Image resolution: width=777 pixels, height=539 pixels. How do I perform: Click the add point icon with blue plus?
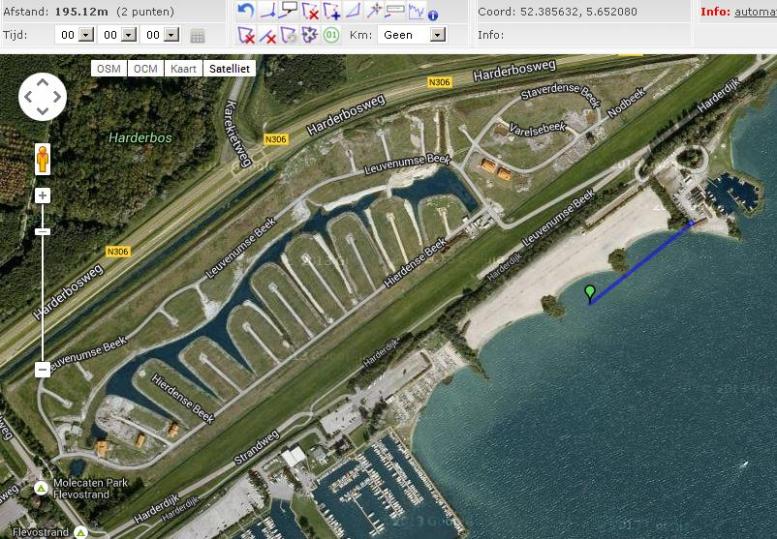coord(332,10)
